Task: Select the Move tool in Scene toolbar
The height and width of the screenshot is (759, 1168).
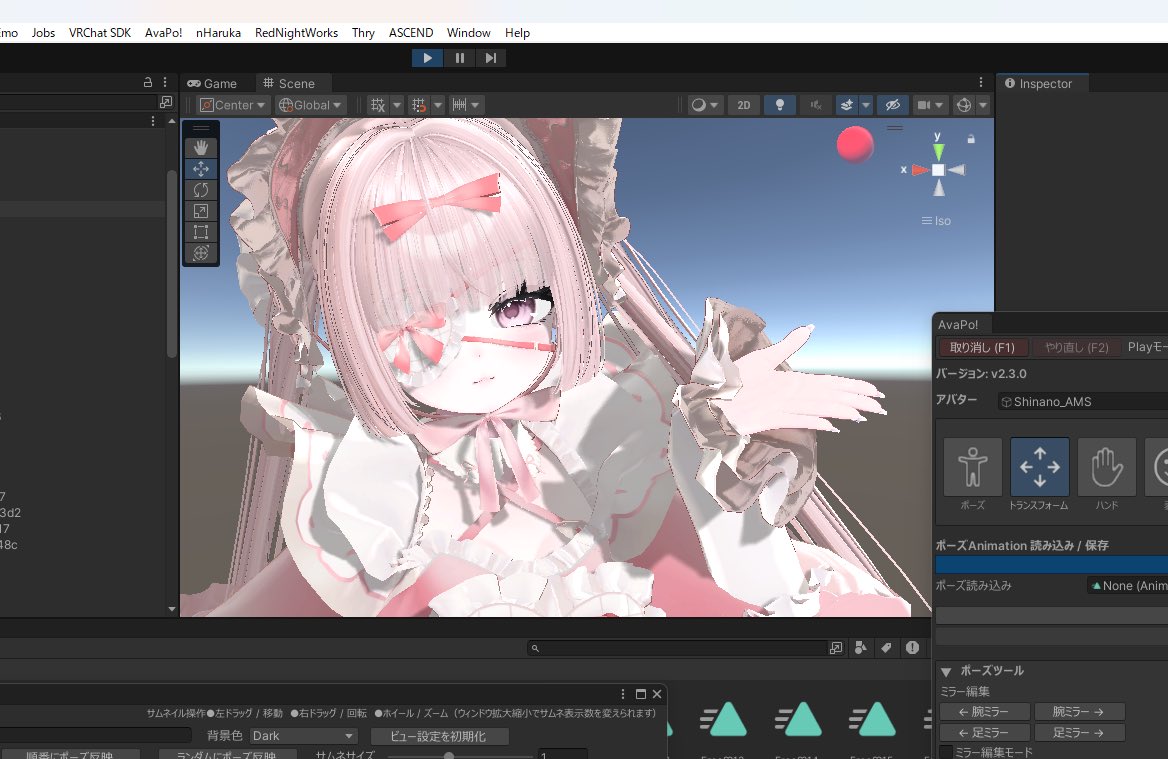Action: tap(201, 169)
